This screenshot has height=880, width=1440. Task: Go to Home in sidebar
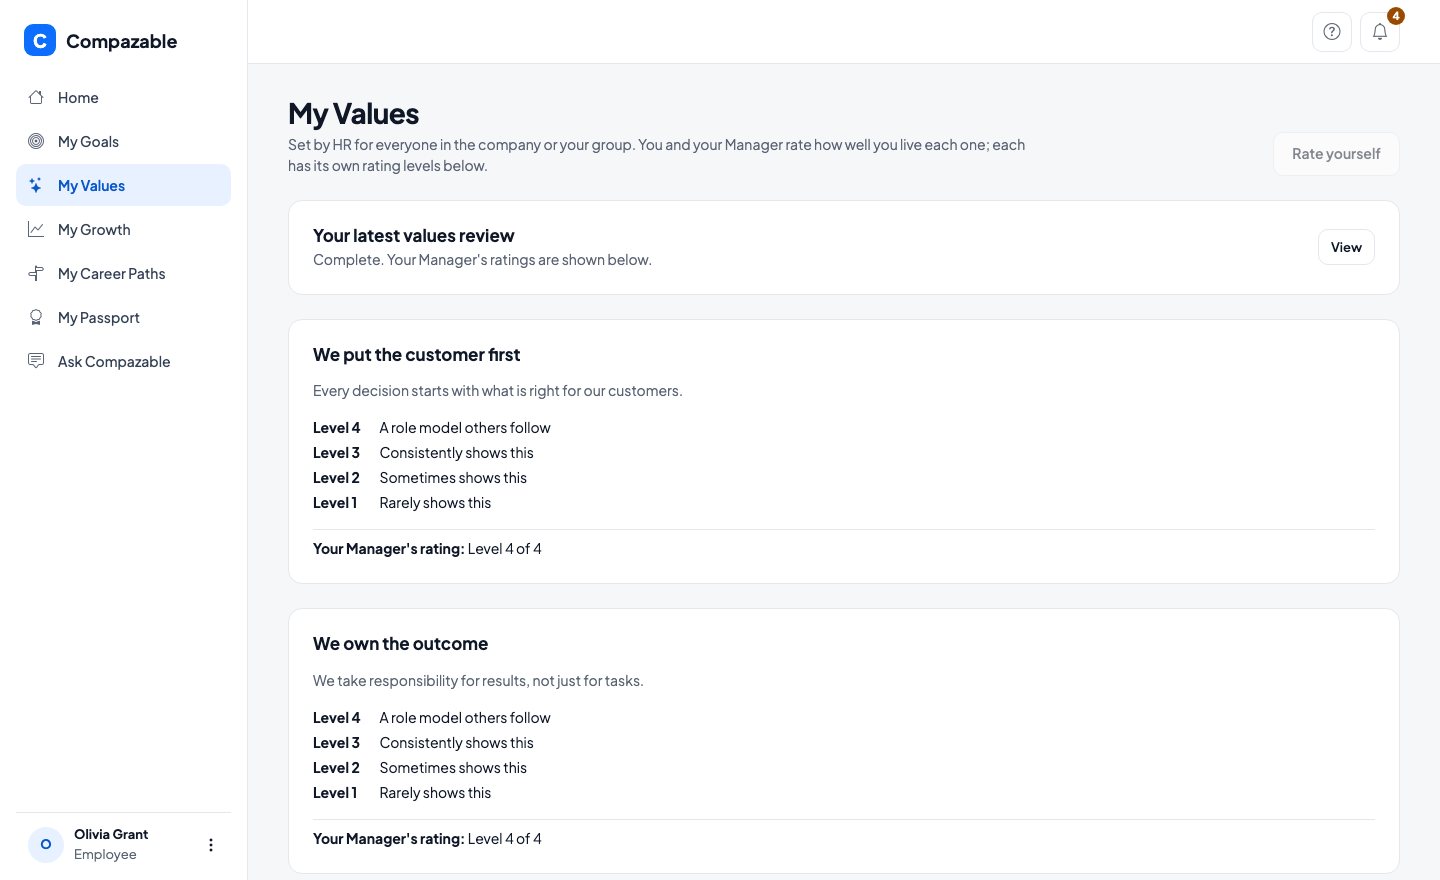pyautogui.click(x=123, y=97)
